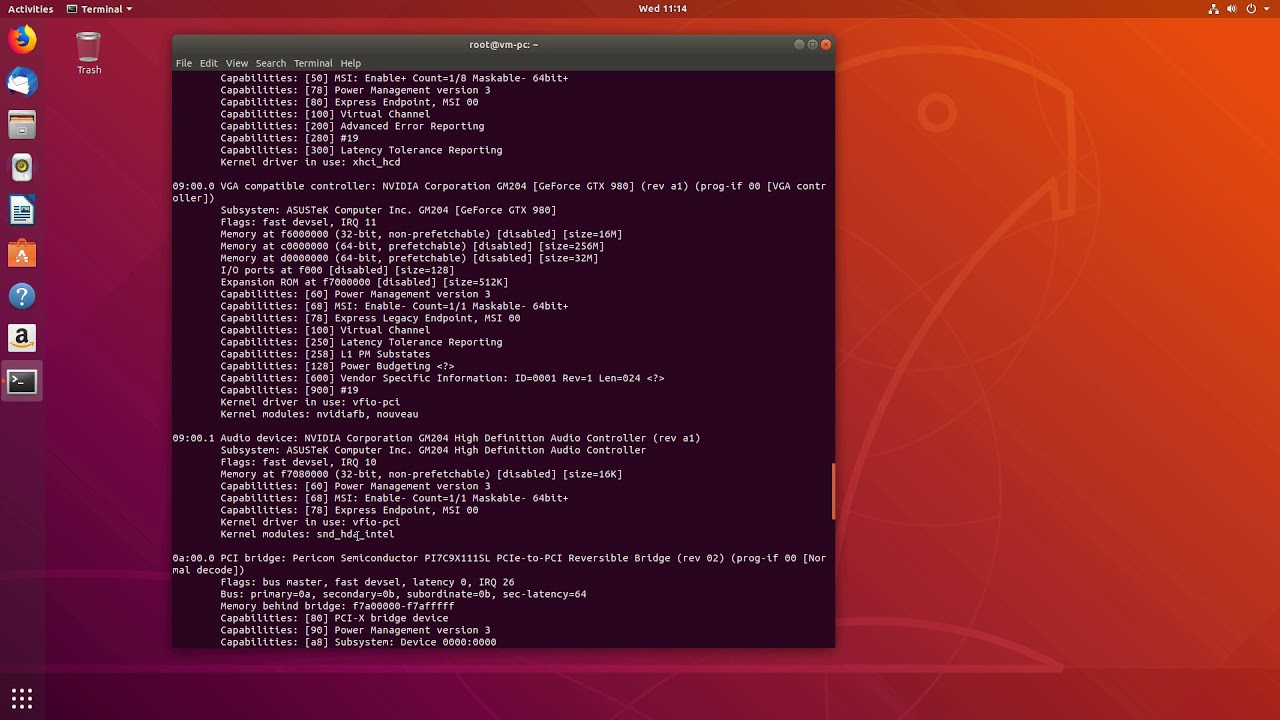Click 'Bus: primary=0a, secondary=0b' line
The height and width of the screenshot is (720, 1280).
403,594
